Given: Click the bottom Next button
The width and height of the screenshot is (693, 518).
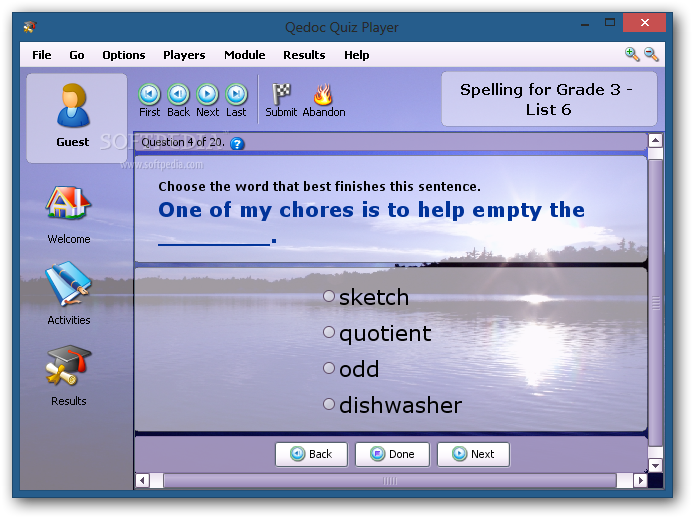Looking at the screenshot, I should click(x=473, y=454).
